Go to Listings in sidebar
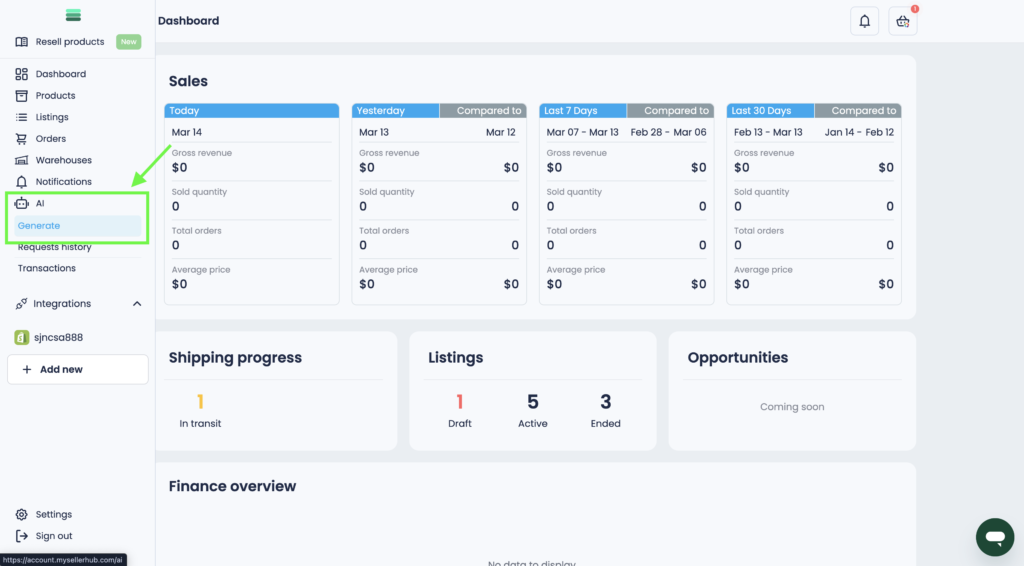This screenshot has height=566, width=1024. [x=52, y=117]
